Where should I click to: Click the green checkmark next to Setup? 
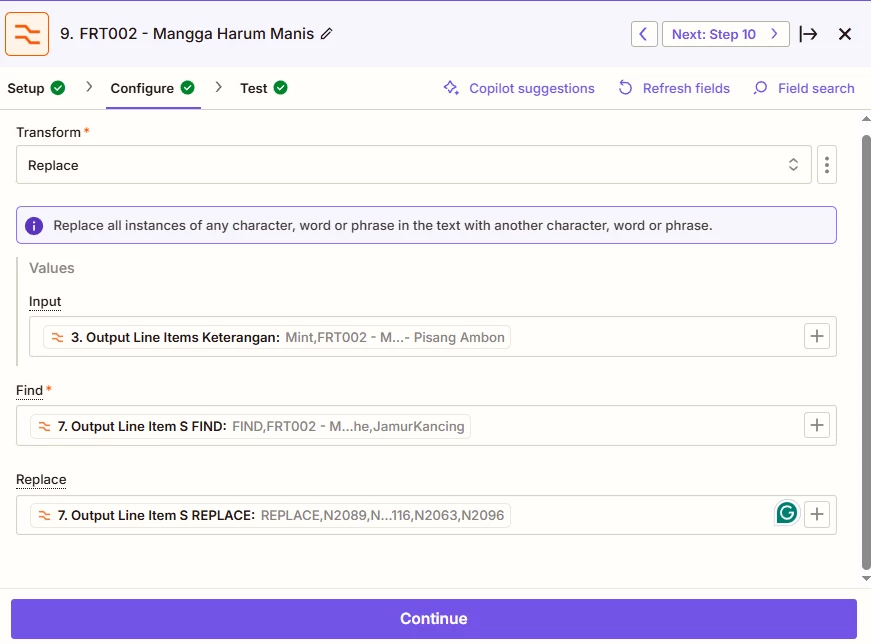pyautogui.click(x=58, y=88)
